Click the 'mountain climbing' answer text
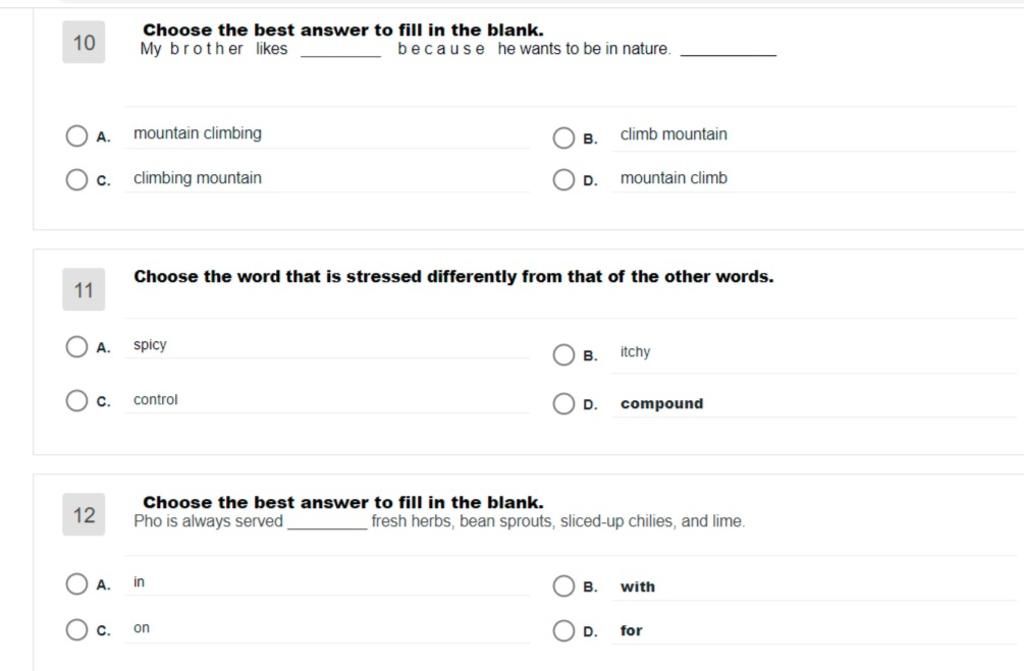Viewport: 1024px width, 671px height. coord(197,133)
